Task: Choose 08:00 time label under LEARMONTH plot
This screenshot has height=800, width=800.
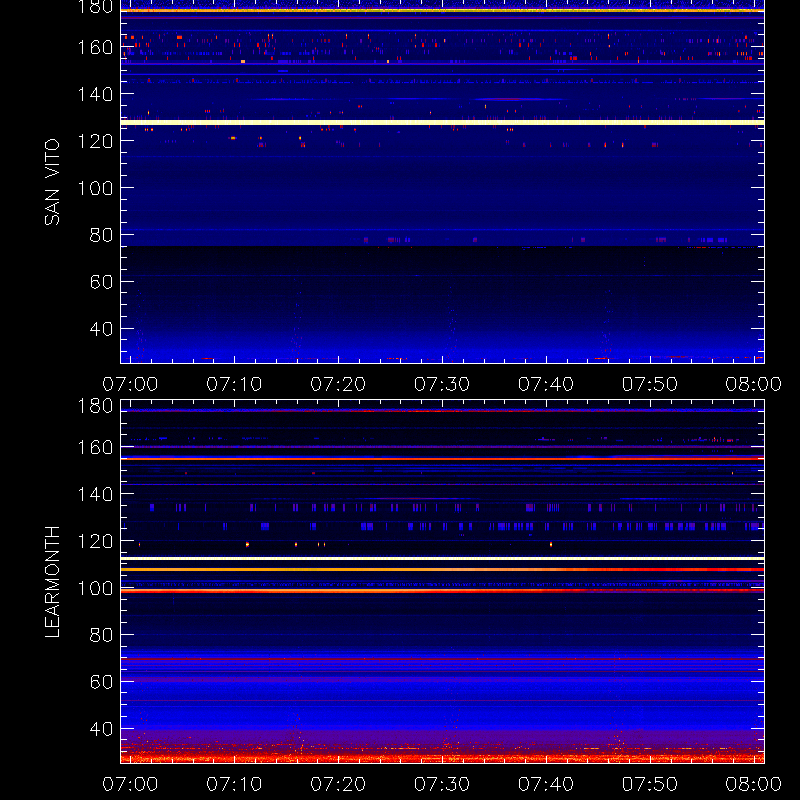Action: point(754,784)
